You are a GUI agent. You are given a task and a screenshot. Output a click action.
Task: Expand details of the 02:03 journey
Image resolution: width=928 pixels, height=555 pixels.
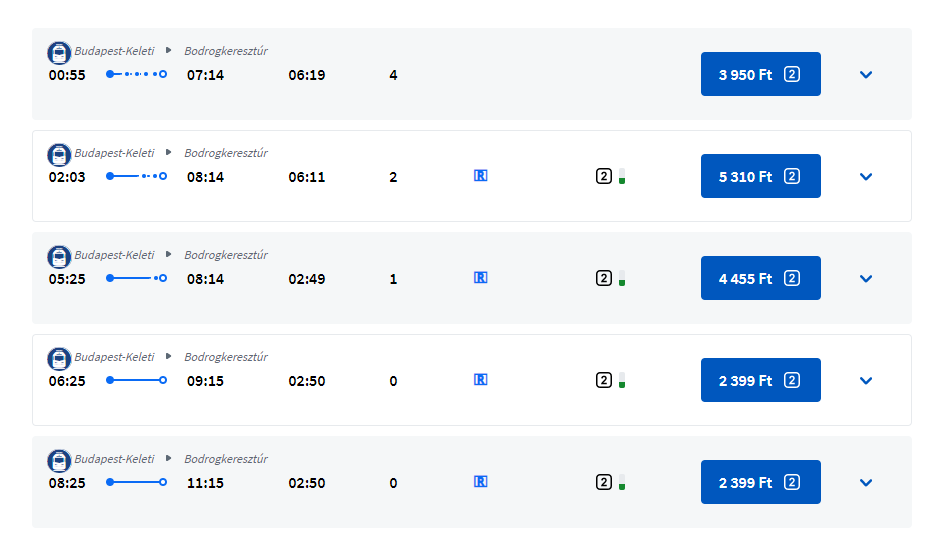pos(866,177)
